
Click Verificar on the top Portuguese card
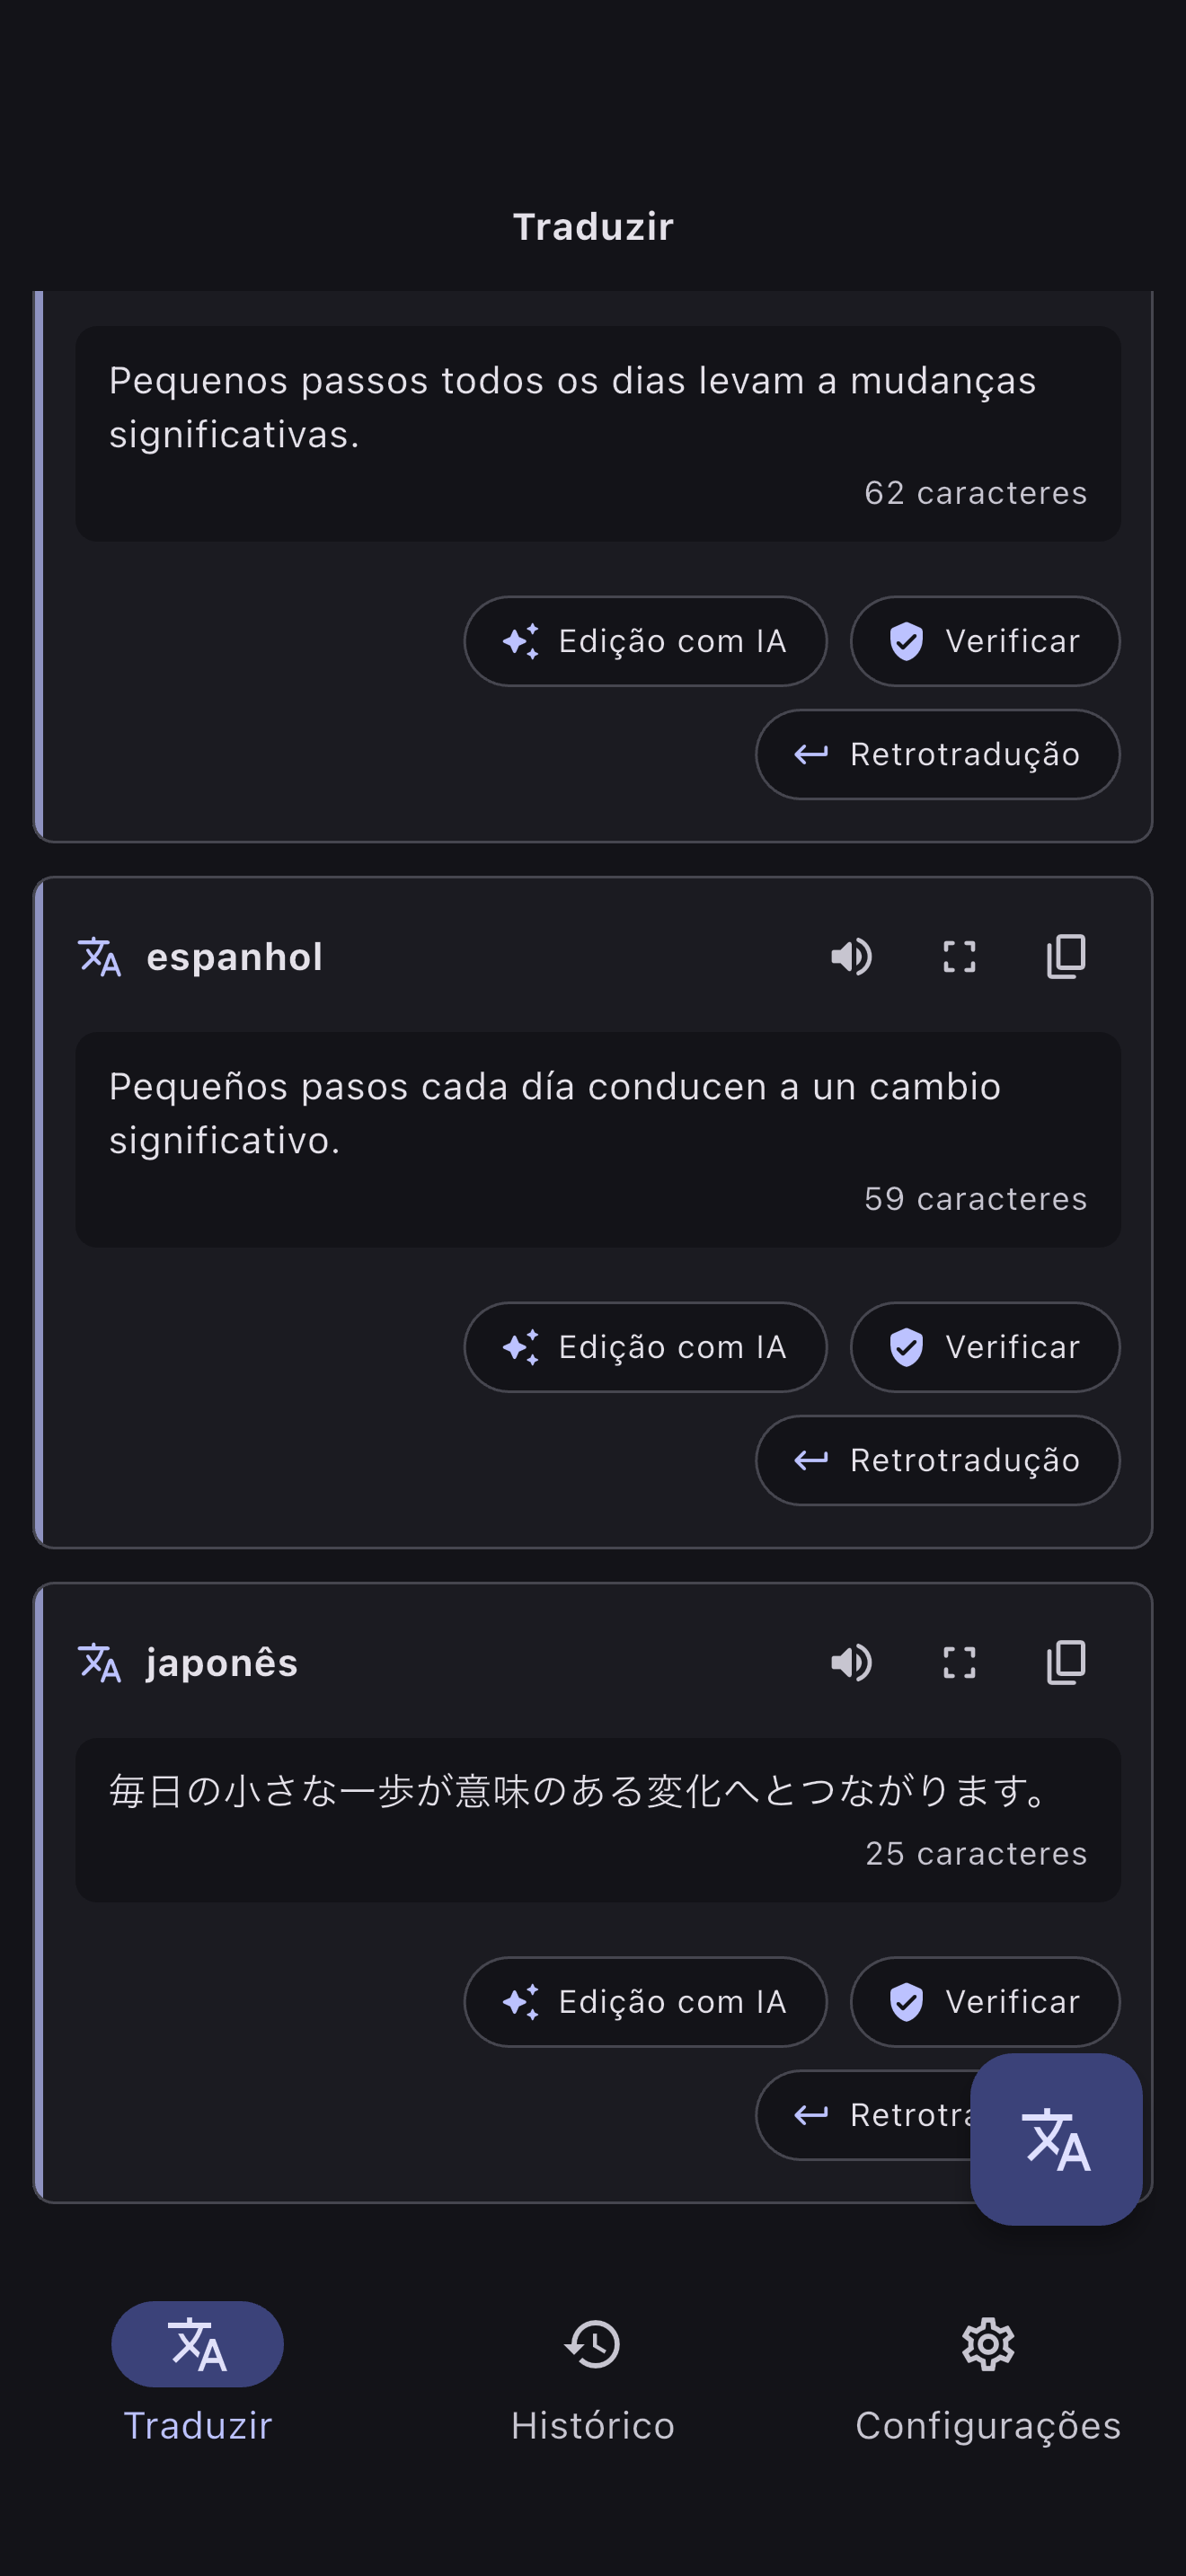[985, 641]
